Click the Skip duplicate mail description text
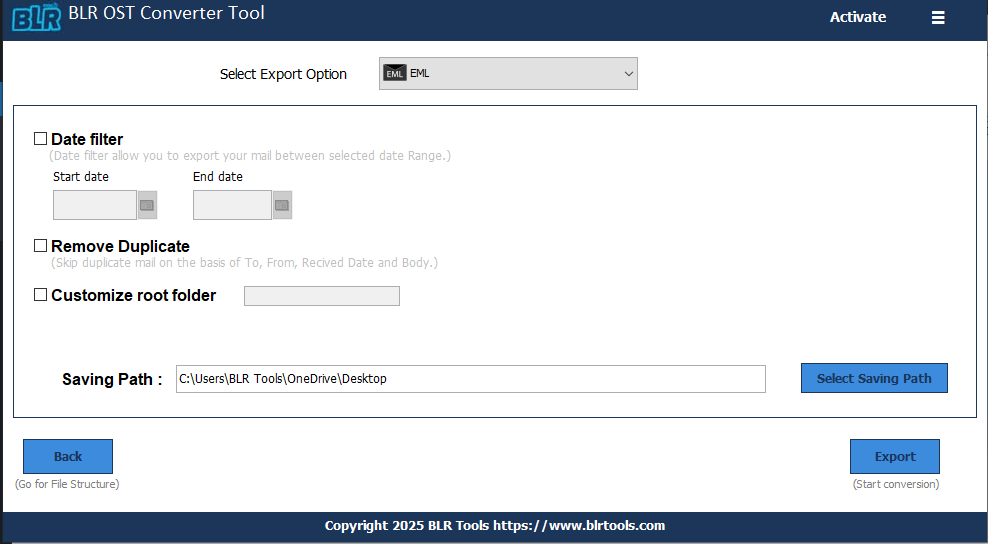 point(244,262)
